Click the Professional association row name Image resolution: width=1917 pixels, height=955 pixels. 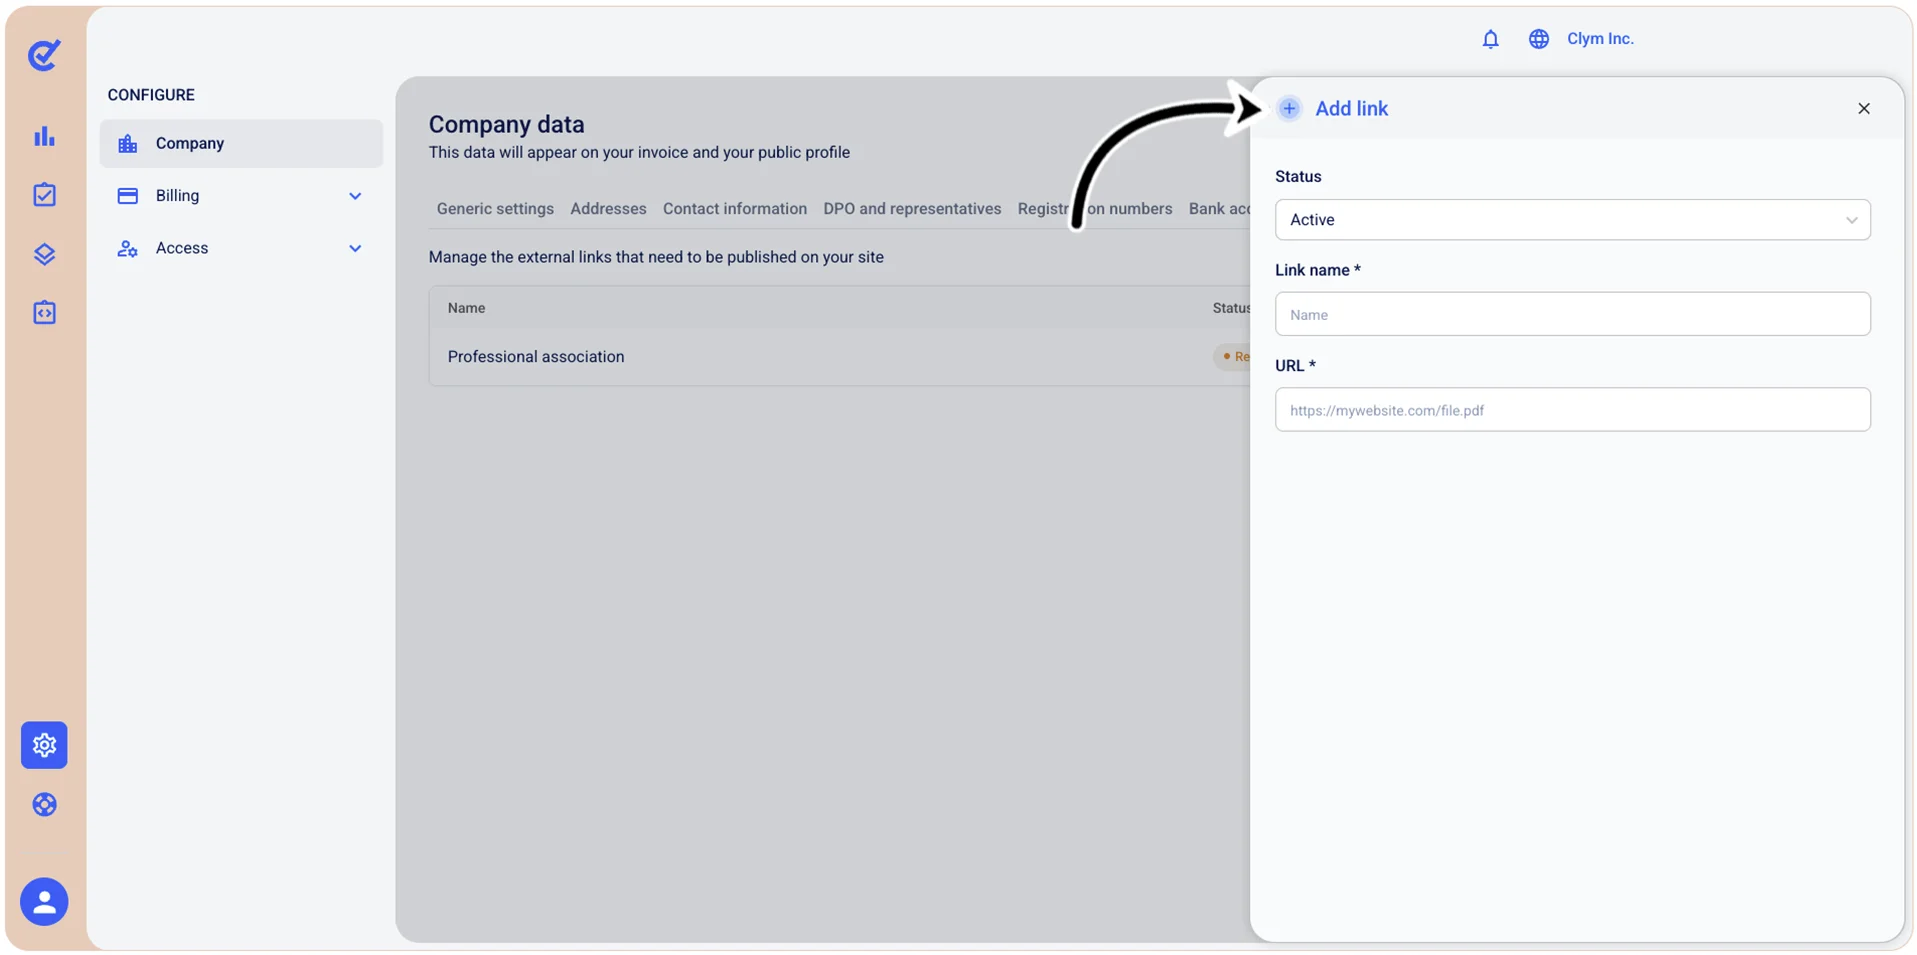click(536, 357)
